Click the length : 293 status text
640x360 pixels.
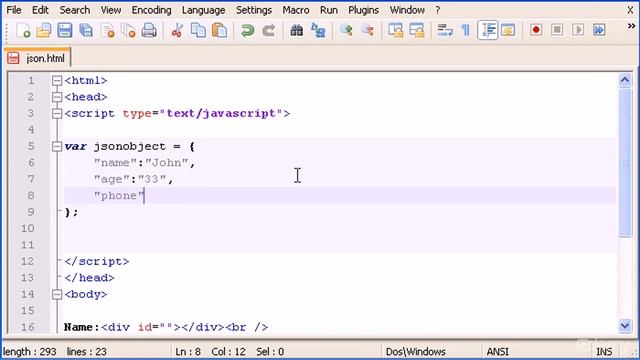click(29, 351)
